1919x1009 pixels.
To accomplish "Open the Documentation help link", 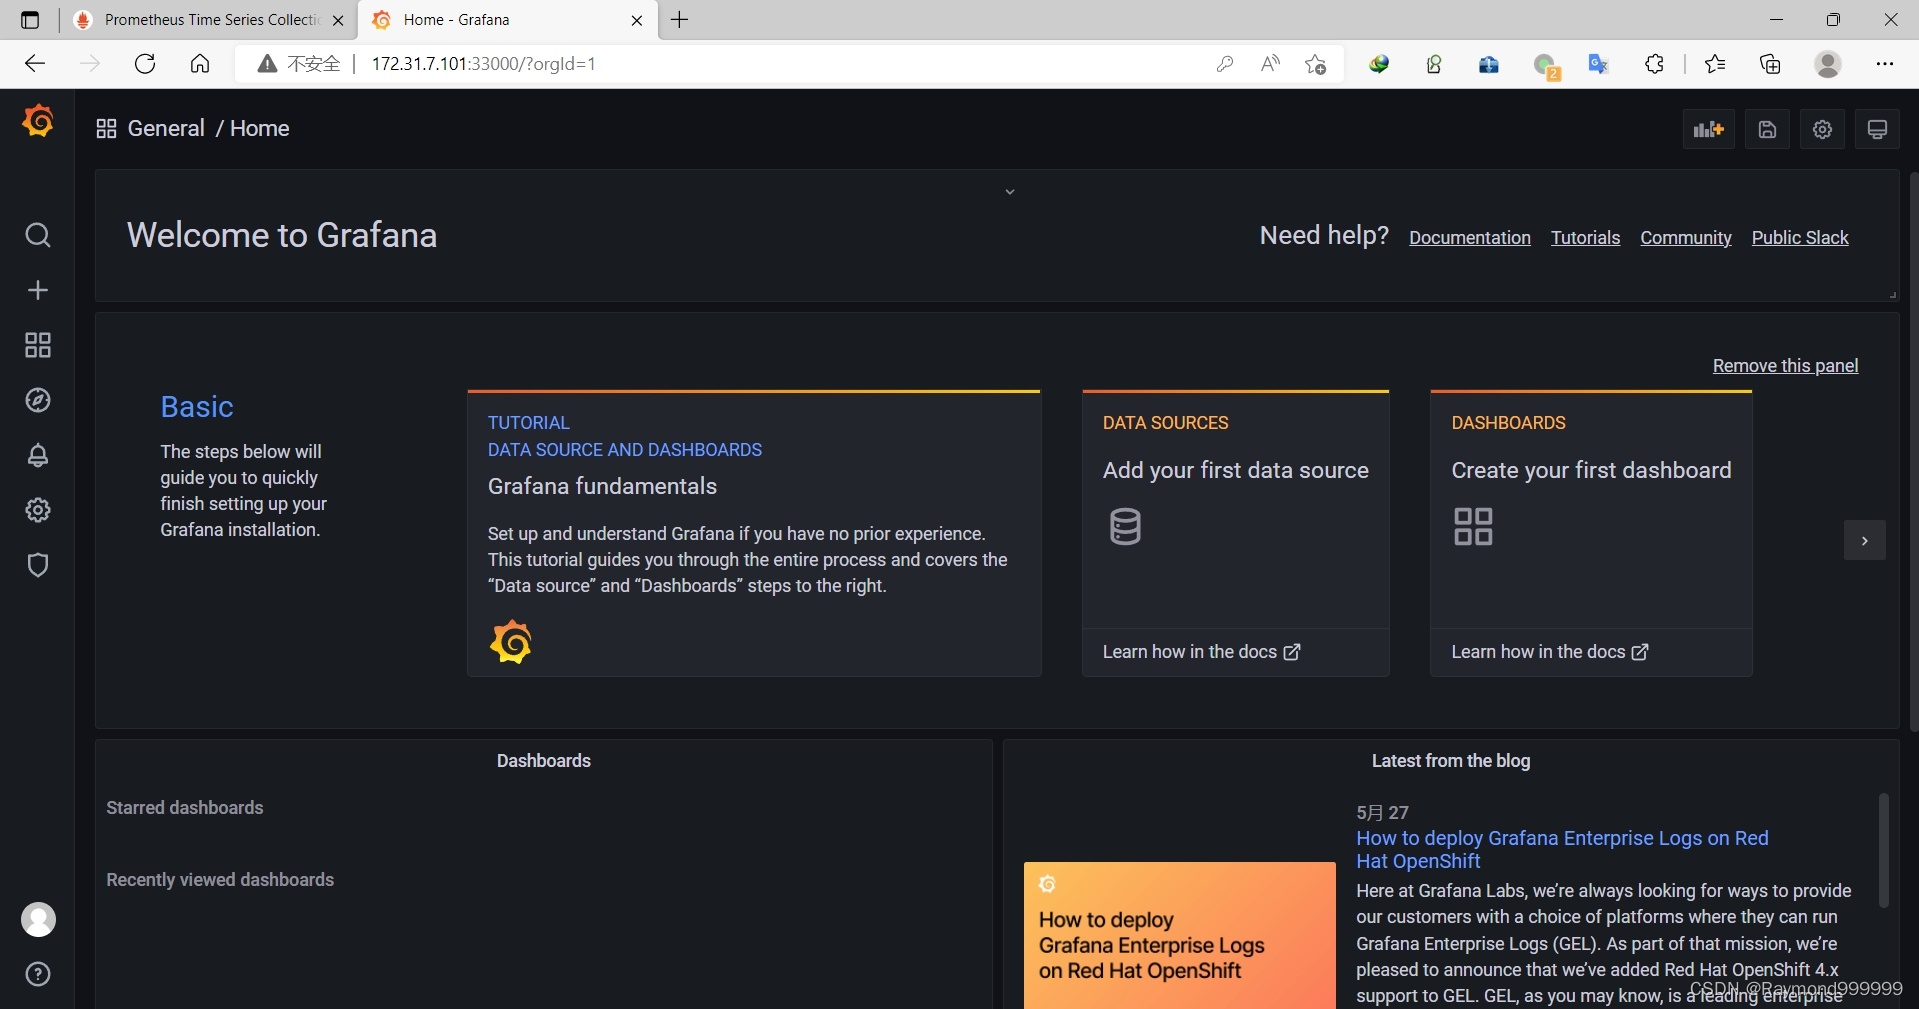I will click(x=1469, y=238).
